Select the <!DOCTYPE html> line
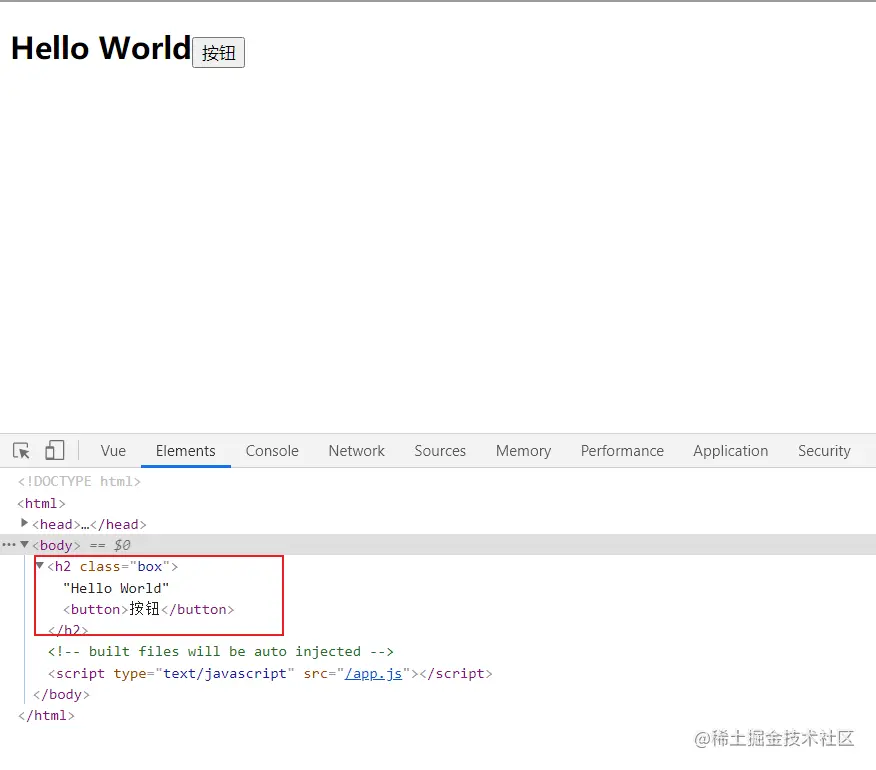The image size is (876, 770). pyautogui.click(x=79, y=481)
